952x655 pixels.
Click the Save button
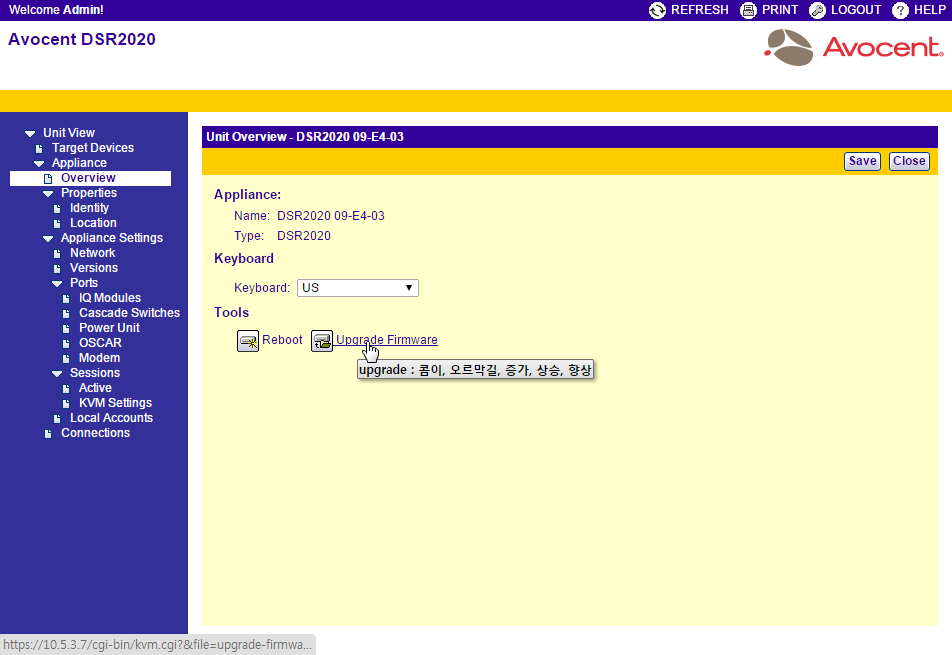862,161
